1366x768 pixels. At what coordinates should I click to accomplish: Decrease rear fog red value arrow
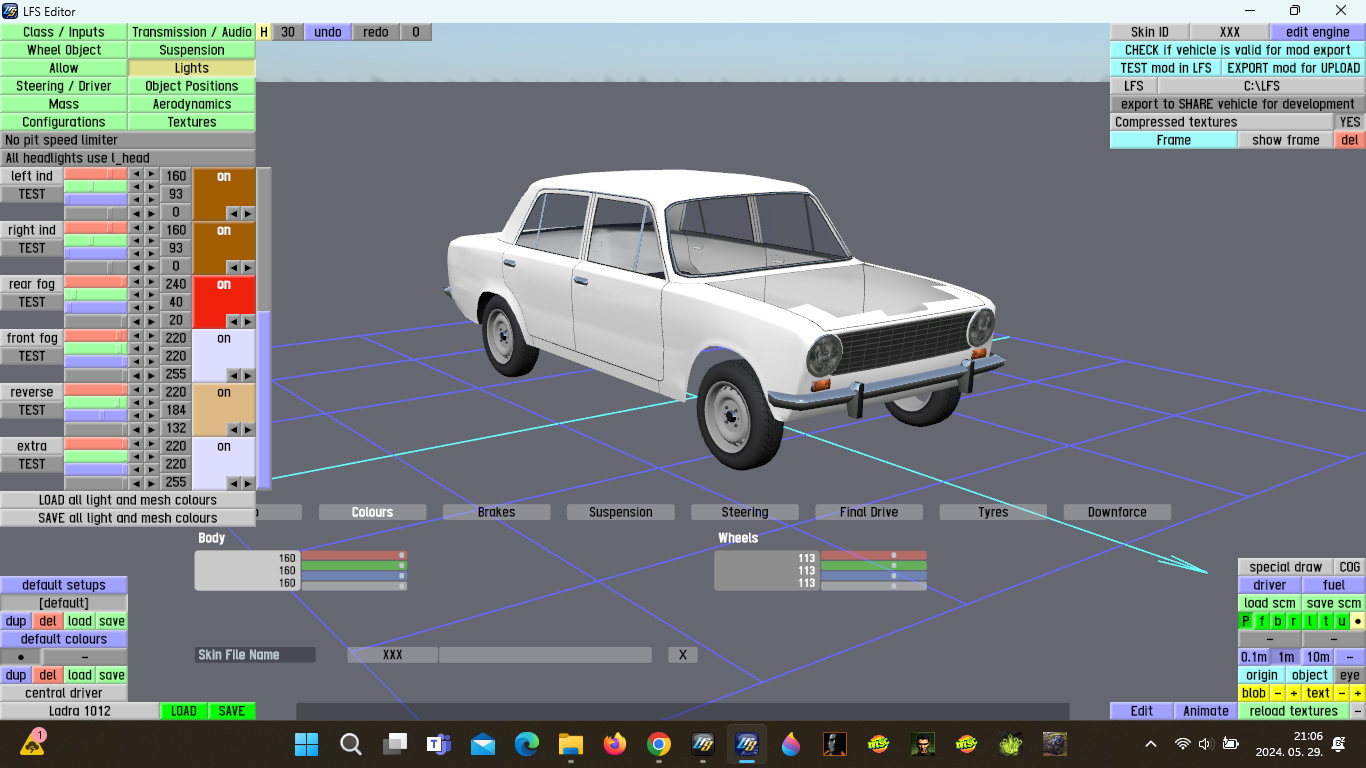point(136,282)
